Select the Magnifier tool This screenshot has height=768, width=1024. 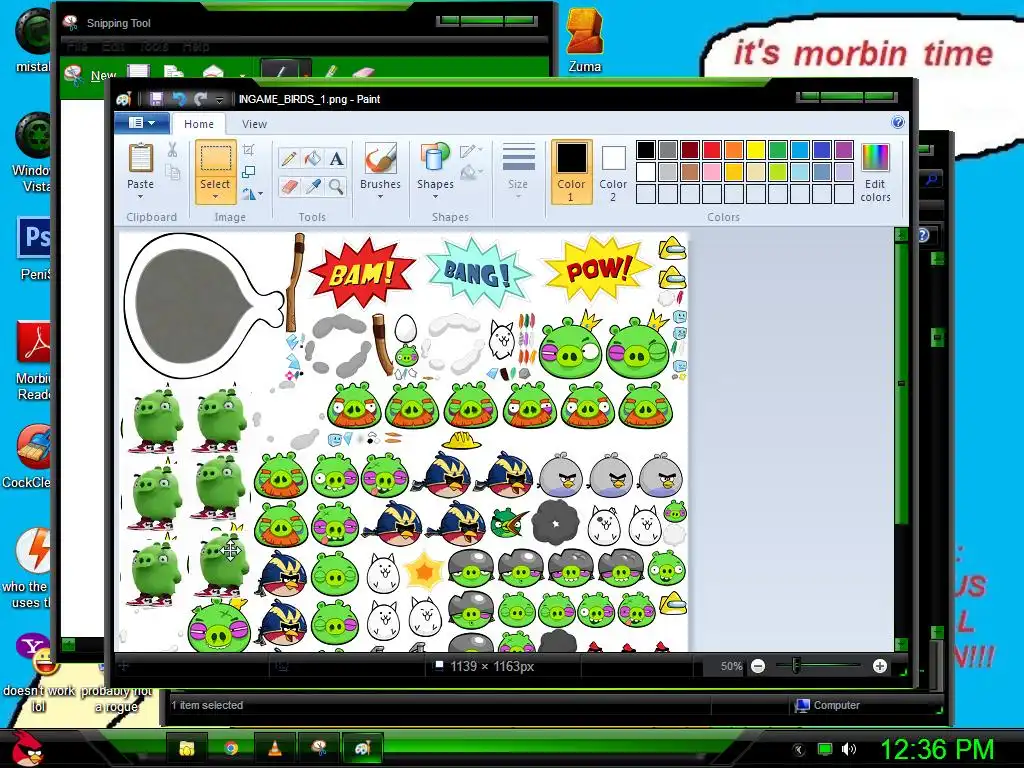tap(336, 187)
